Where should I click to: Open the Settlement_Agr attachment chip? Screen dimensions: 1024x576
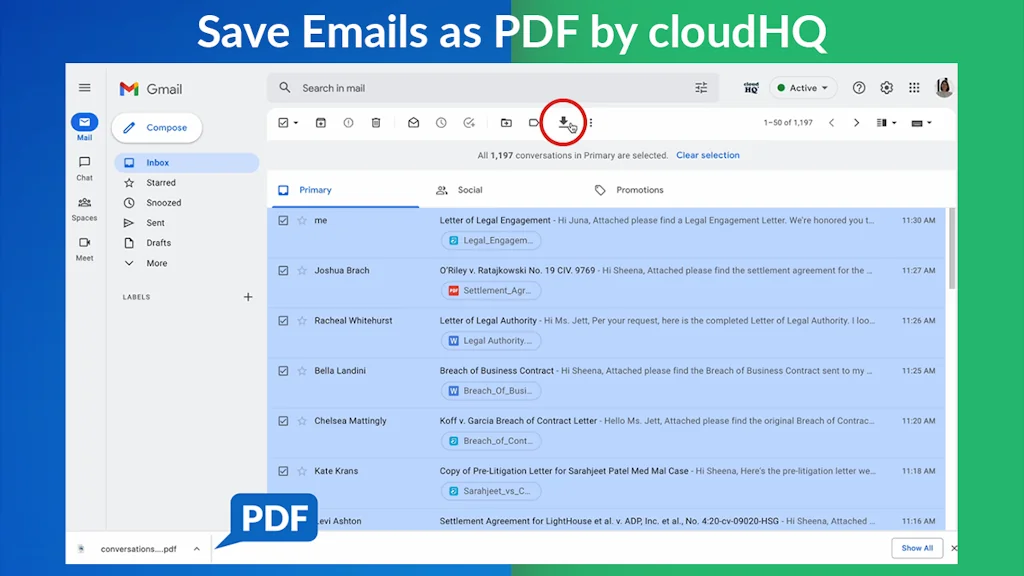click(491, 290)
